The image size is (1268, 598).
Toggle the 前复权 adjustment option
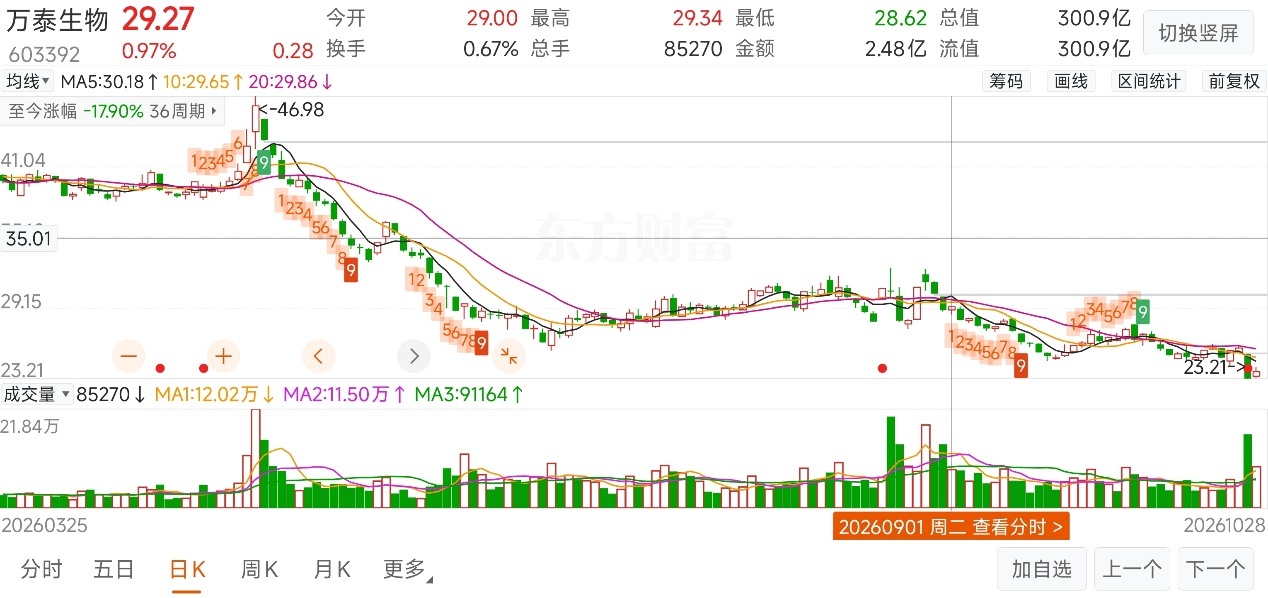click(x=1234, y=81)
